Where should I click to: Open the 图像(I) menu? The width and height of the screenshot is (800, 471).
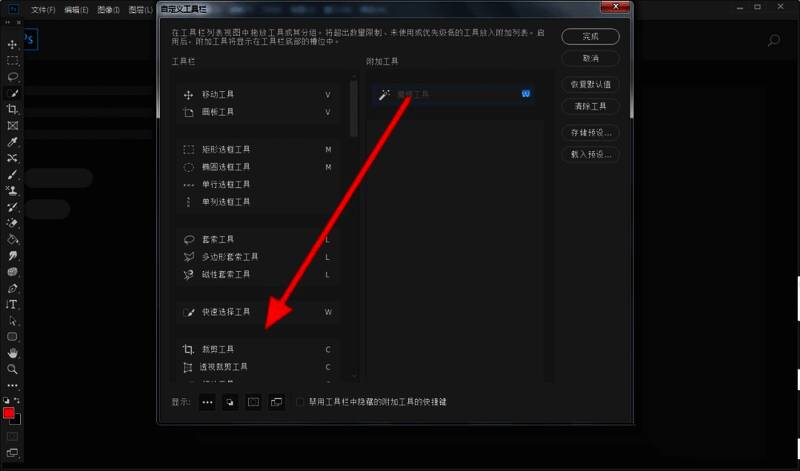tap(108, 10)
